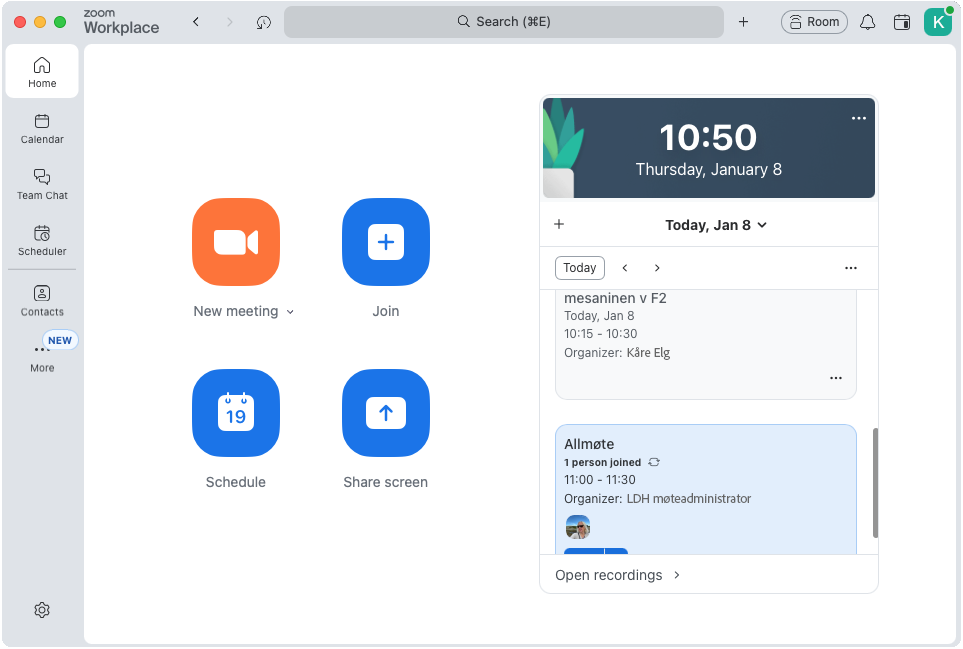The image size is (963, 649).
Task: Click the zoom Workplace logo
Action: (x=121, y=22)
